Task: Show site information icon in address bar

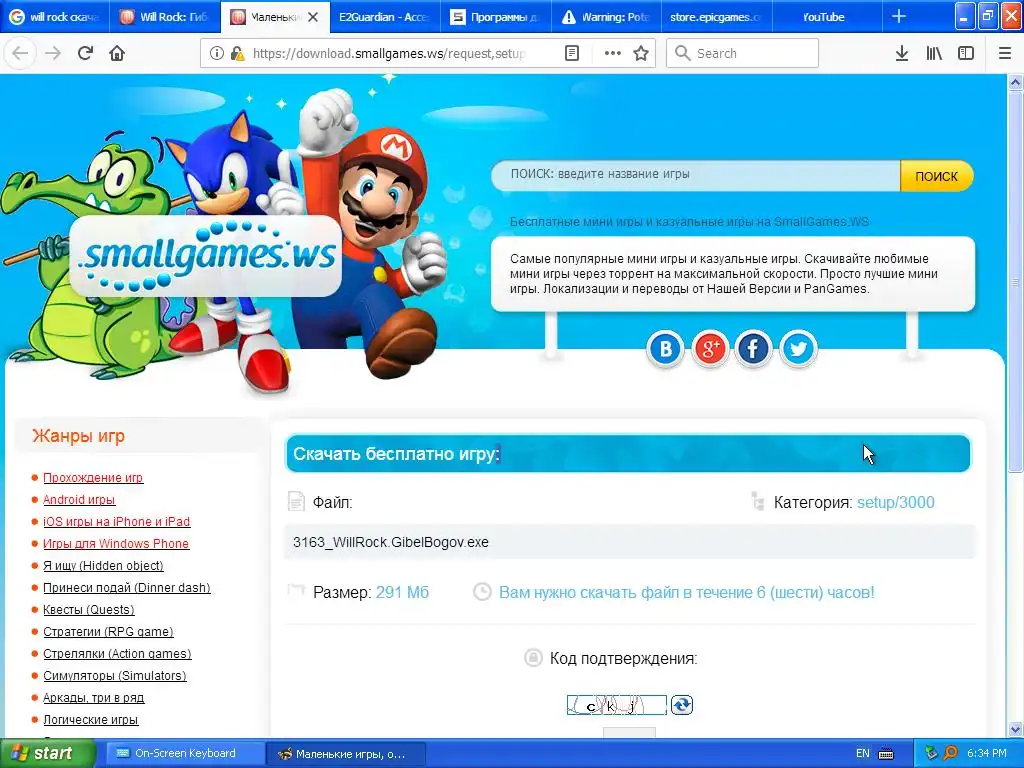Action: tap(217, 53)
